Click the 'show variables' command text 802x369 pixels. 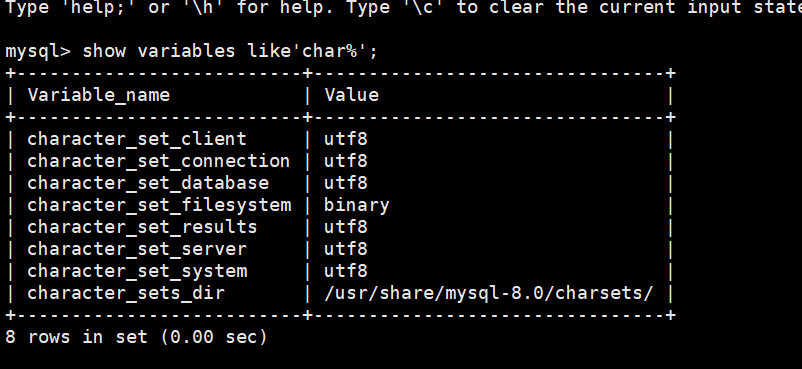[x=159, y=51]
